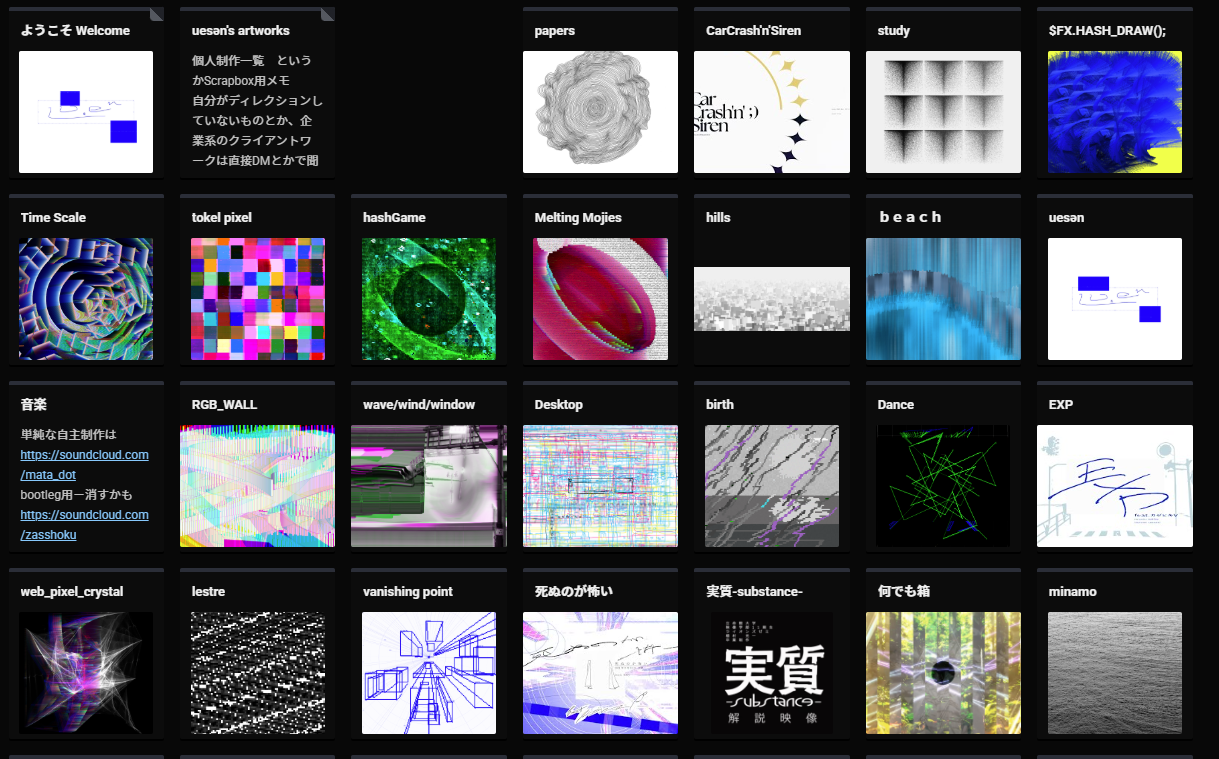The width and height of the screenshot is (1219, 759).
Task: Open the "CarCrash'n'Siren" artwork card
Action: click(771, 112)
